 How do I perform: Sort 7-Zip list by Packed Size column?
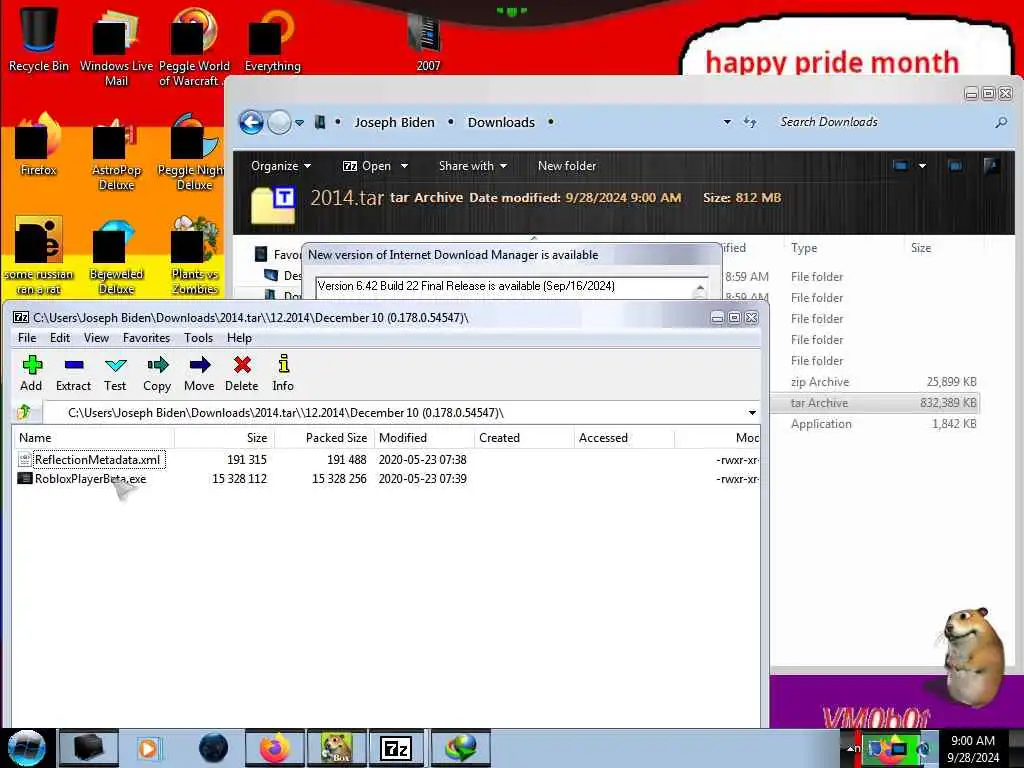pyautogui.click(x=324, y=438)
